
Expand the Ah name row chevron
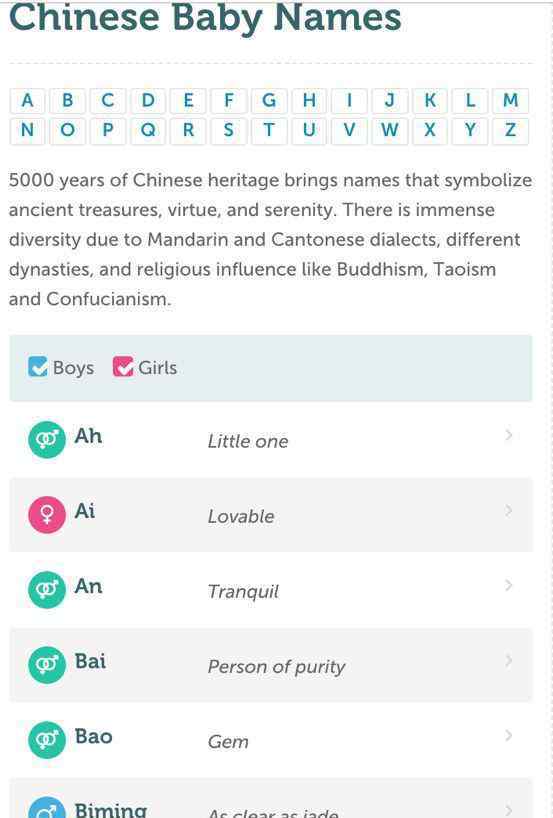coord(509,435)
